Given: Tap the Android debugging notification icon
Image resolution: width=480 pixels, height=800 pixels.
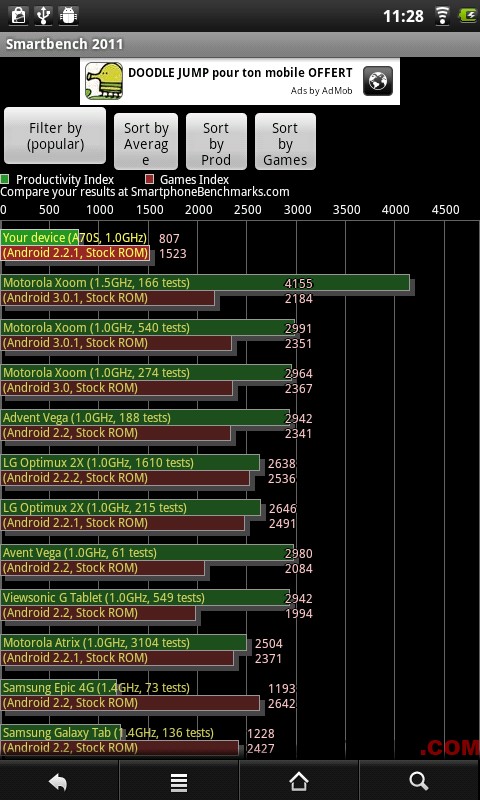Looking at the screenshot, I should click(x=68, y=15).
